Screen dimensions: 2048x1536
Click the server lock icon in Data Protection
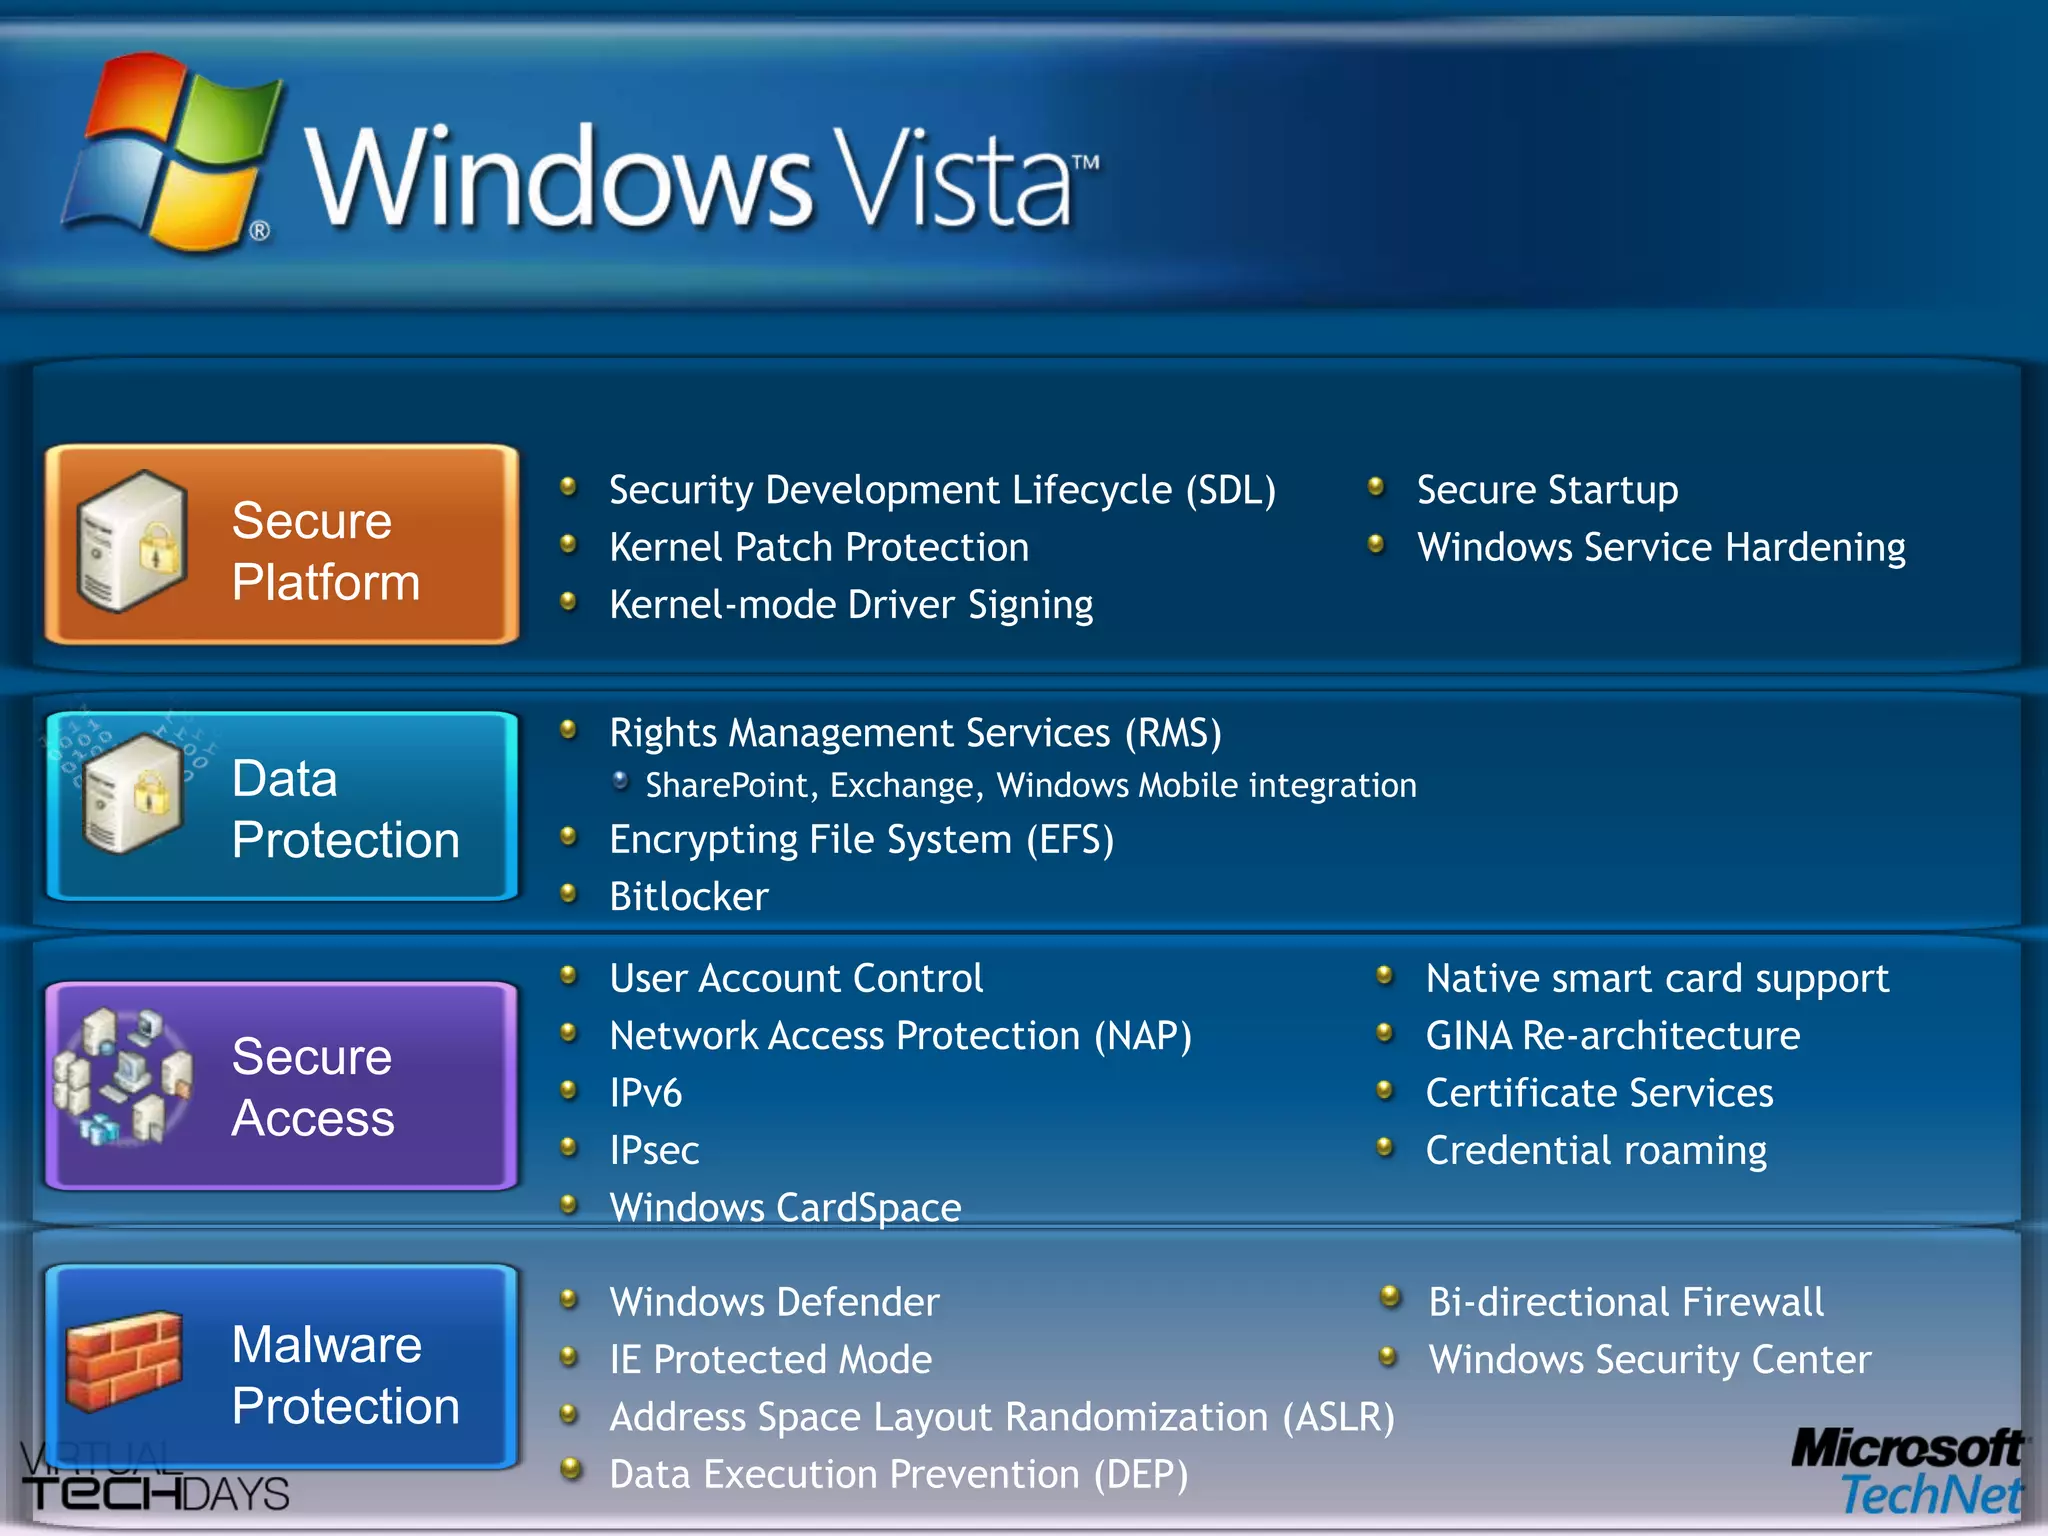(x=132, y=793)
